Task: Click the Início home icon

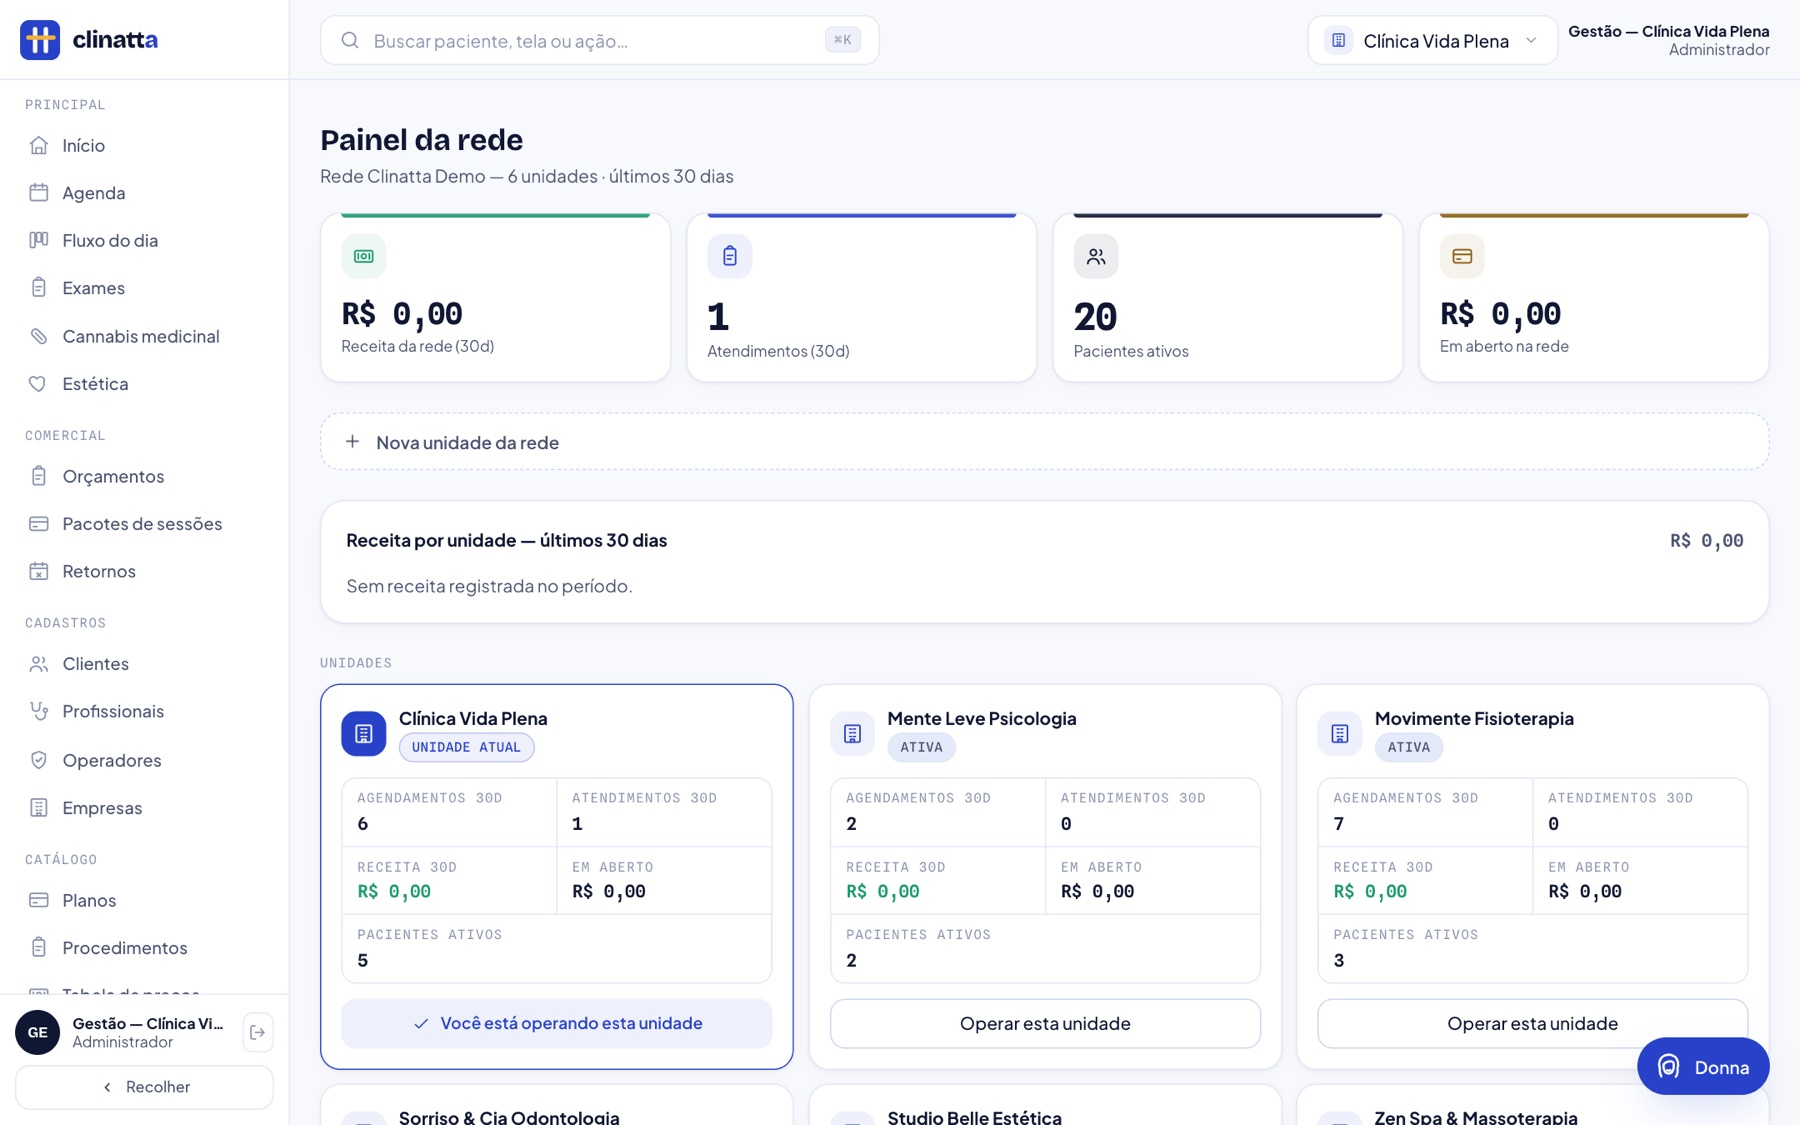Action: [39, 145]
